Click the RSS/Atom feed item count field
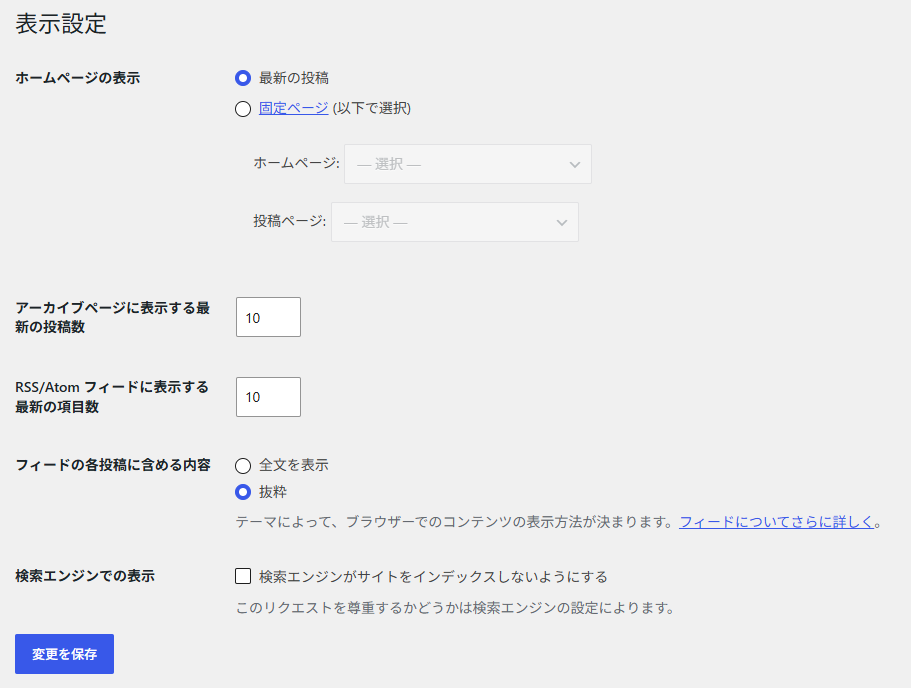 pos(268,397)
